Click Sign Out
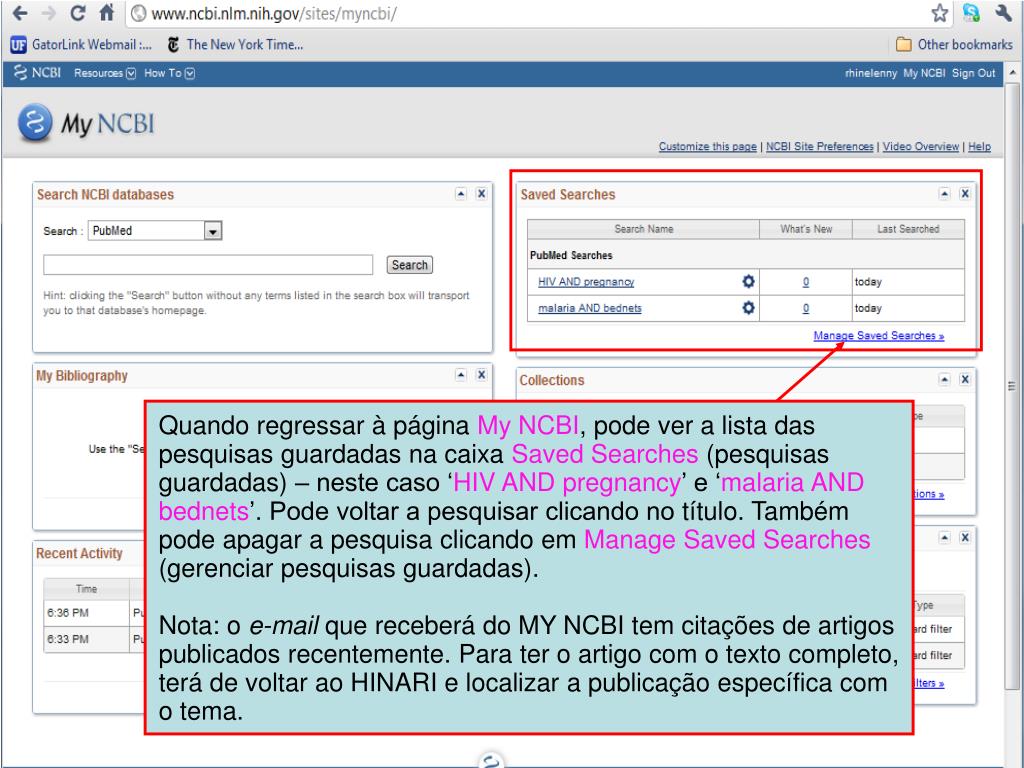The width and height of the screenshot is (1024, 768). 973,73
